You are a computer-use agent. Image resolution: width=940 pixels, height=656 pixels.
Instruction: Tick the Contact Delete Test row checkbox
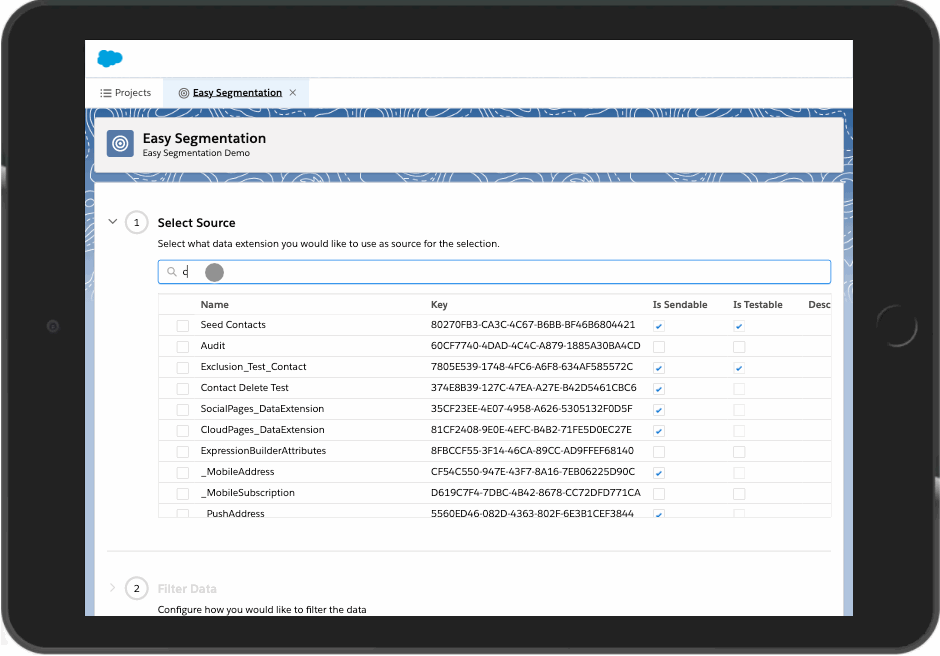coord(182,389)
